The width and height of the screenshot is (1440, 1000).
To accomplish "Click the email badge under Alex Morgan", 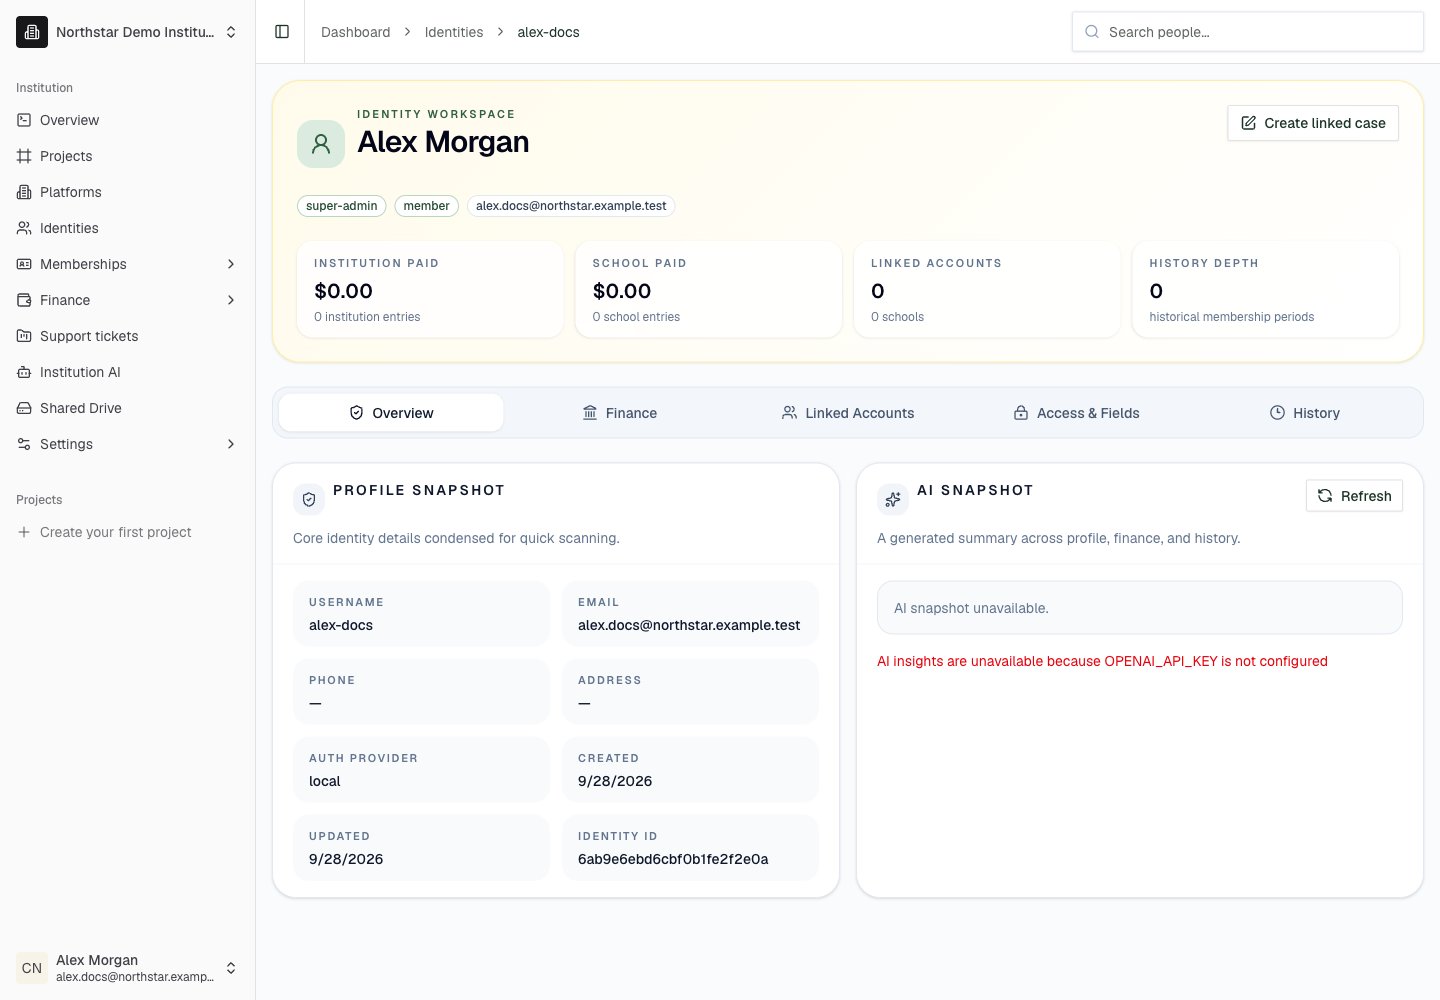I will [x=571, y=206].
